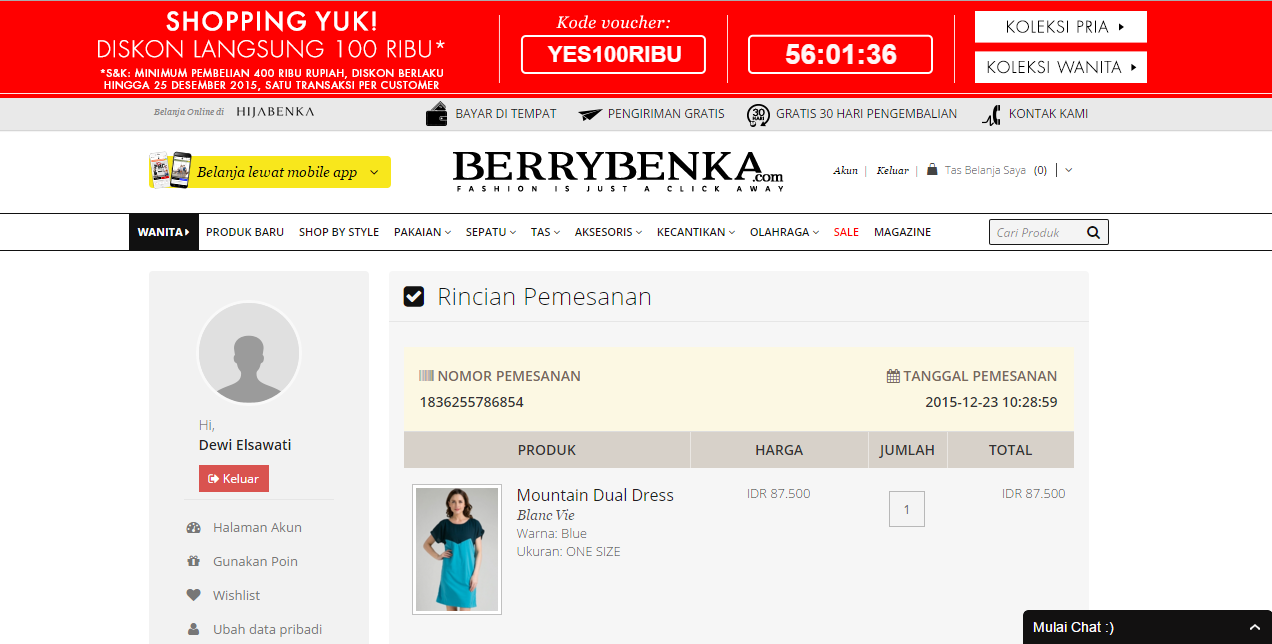1272x644 pixels.
Task: Click the Blanc Vie brand name
Action: pos(545,516)
